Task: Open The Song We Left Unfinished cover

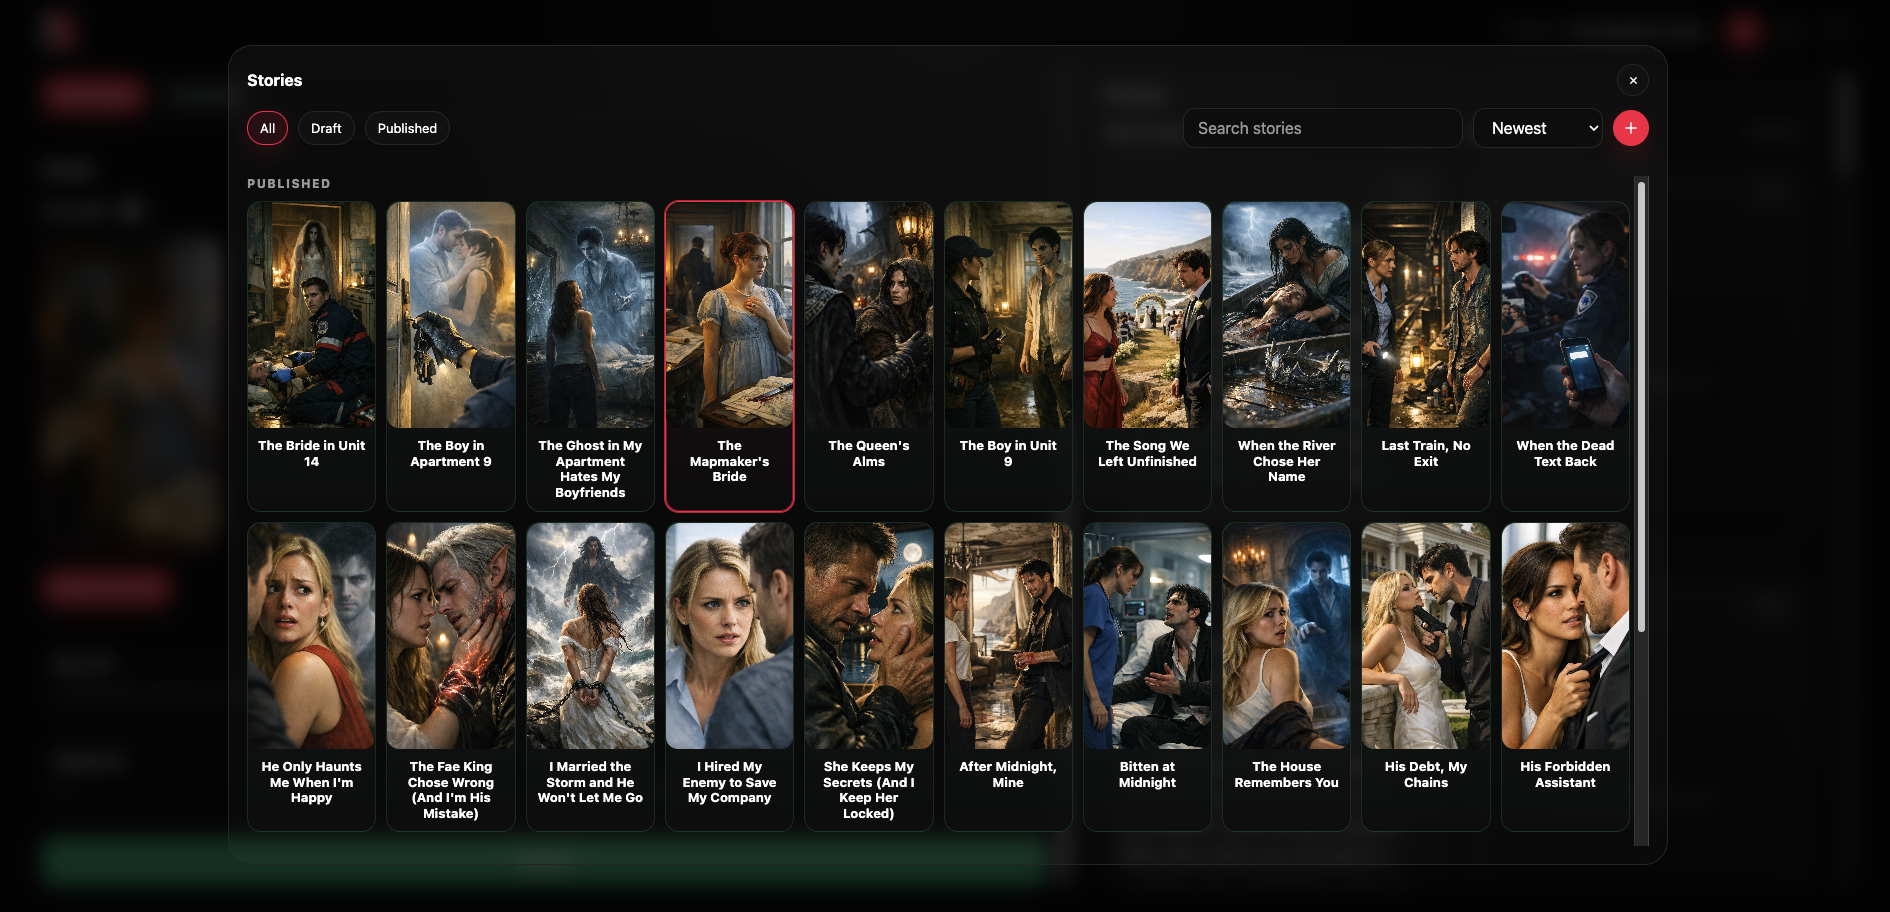Action: pyautogui.click(x=1147, y=315)
